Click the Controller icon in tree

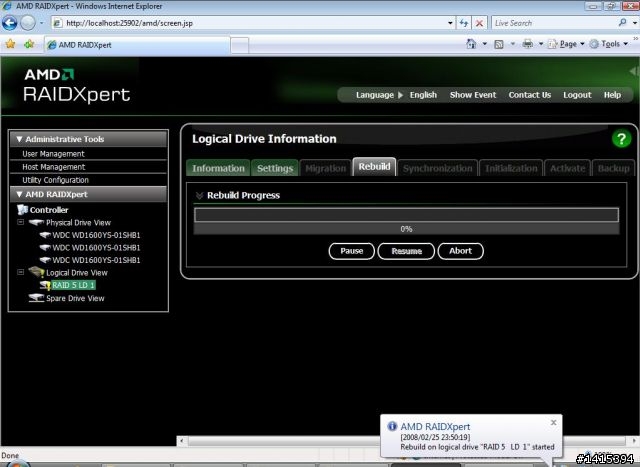pos(22,210)
